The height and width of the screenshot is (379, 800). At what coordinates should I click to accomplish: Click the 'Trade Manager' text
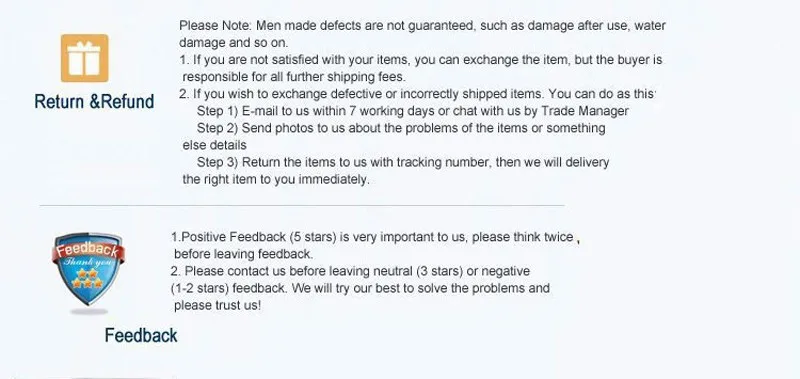click(x=585, y=111)
